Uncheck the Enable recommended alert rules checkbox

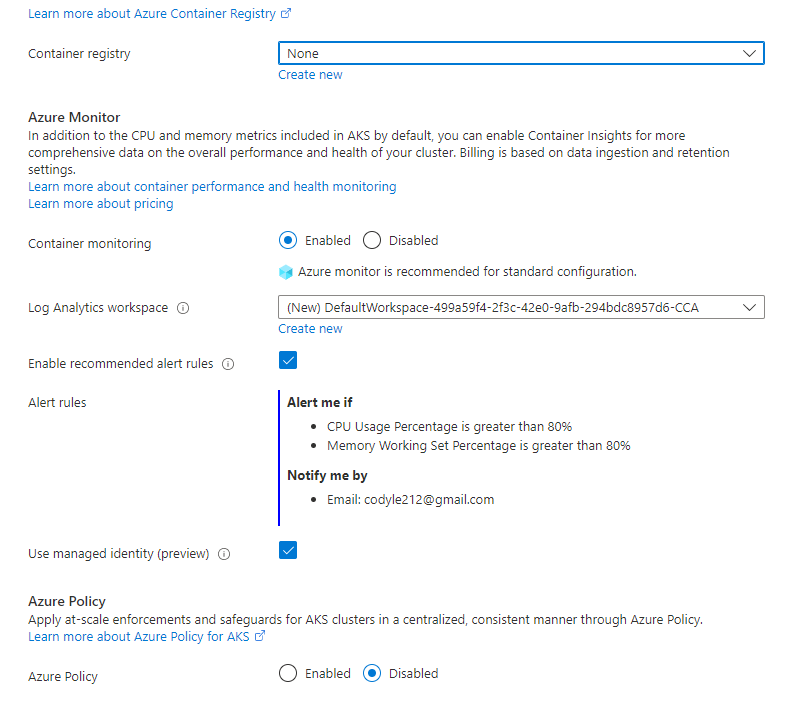click(288, 360)
